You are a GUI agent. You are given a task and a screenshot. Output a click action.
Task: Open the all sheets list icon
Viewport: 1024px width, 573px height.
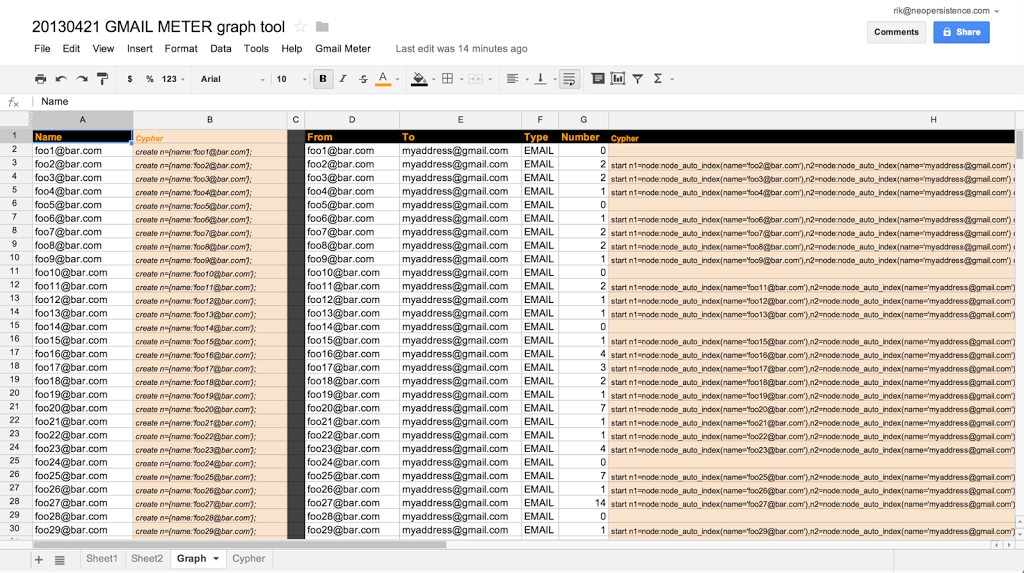[59, 560]
